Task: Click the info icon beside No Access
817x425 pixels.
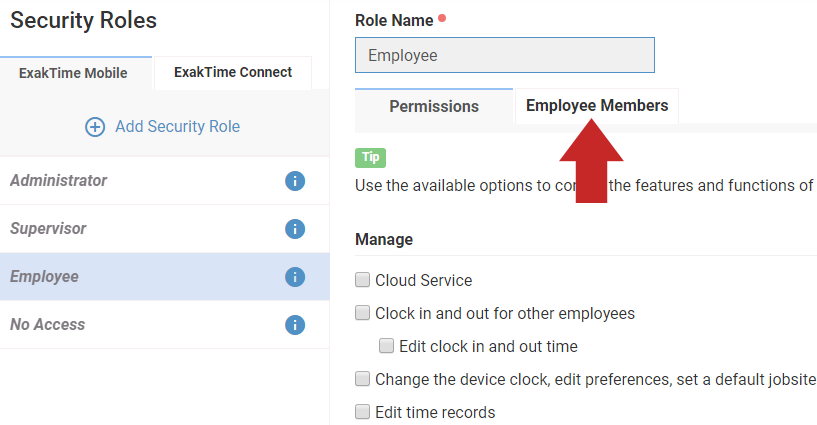Action: pyautogui.click(x=295, y=325)
